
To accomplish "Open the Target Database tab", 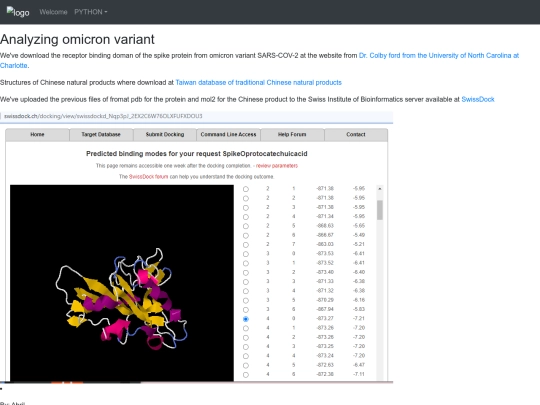I will [x=101, y=135].
